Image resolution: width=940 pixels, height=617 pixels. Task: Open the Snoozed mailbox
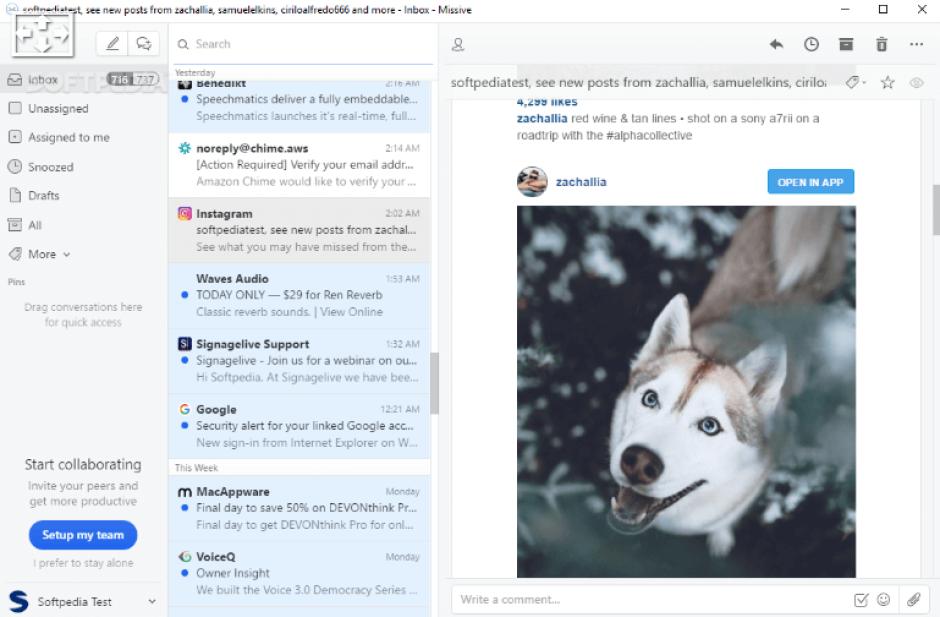point(50,167)
